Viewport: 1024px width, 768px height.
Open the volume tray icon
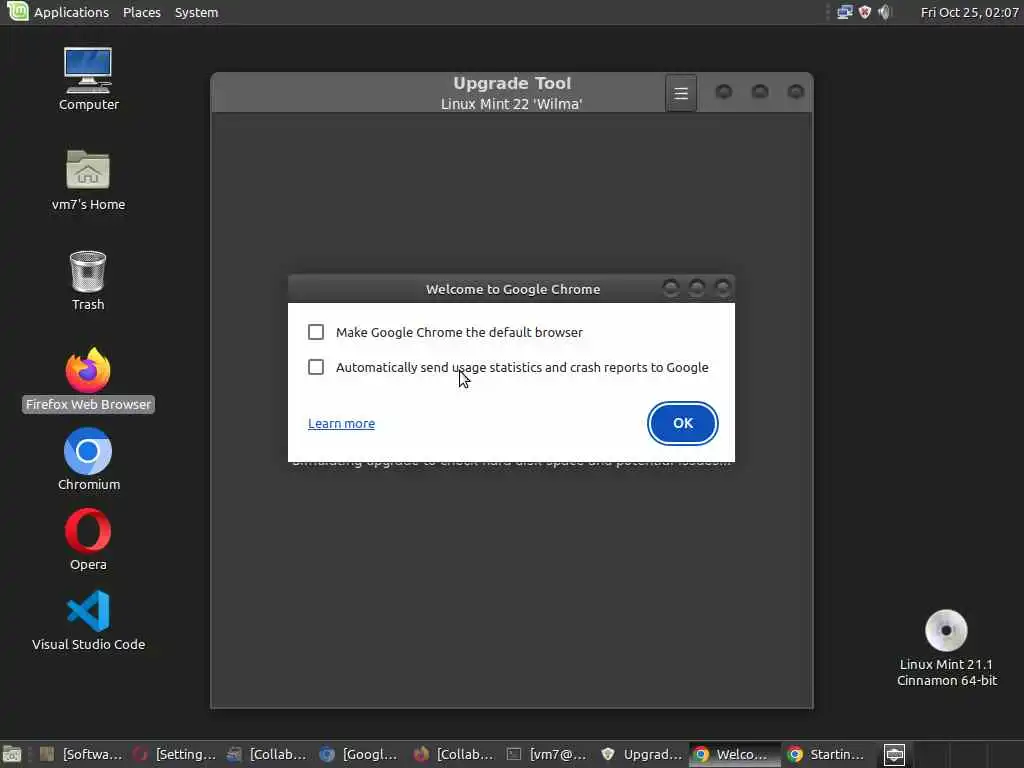pos(885,12)
